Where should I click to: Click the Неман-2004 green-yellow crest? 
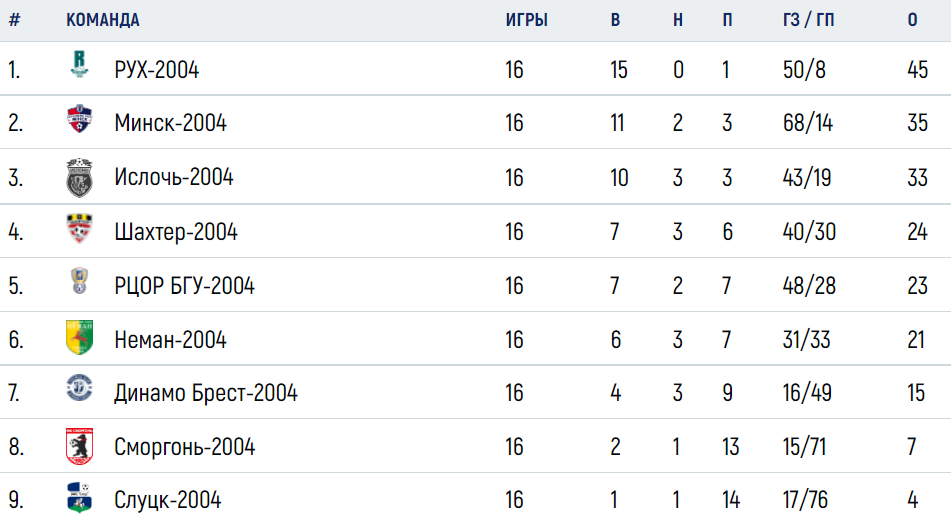point(79,337)
